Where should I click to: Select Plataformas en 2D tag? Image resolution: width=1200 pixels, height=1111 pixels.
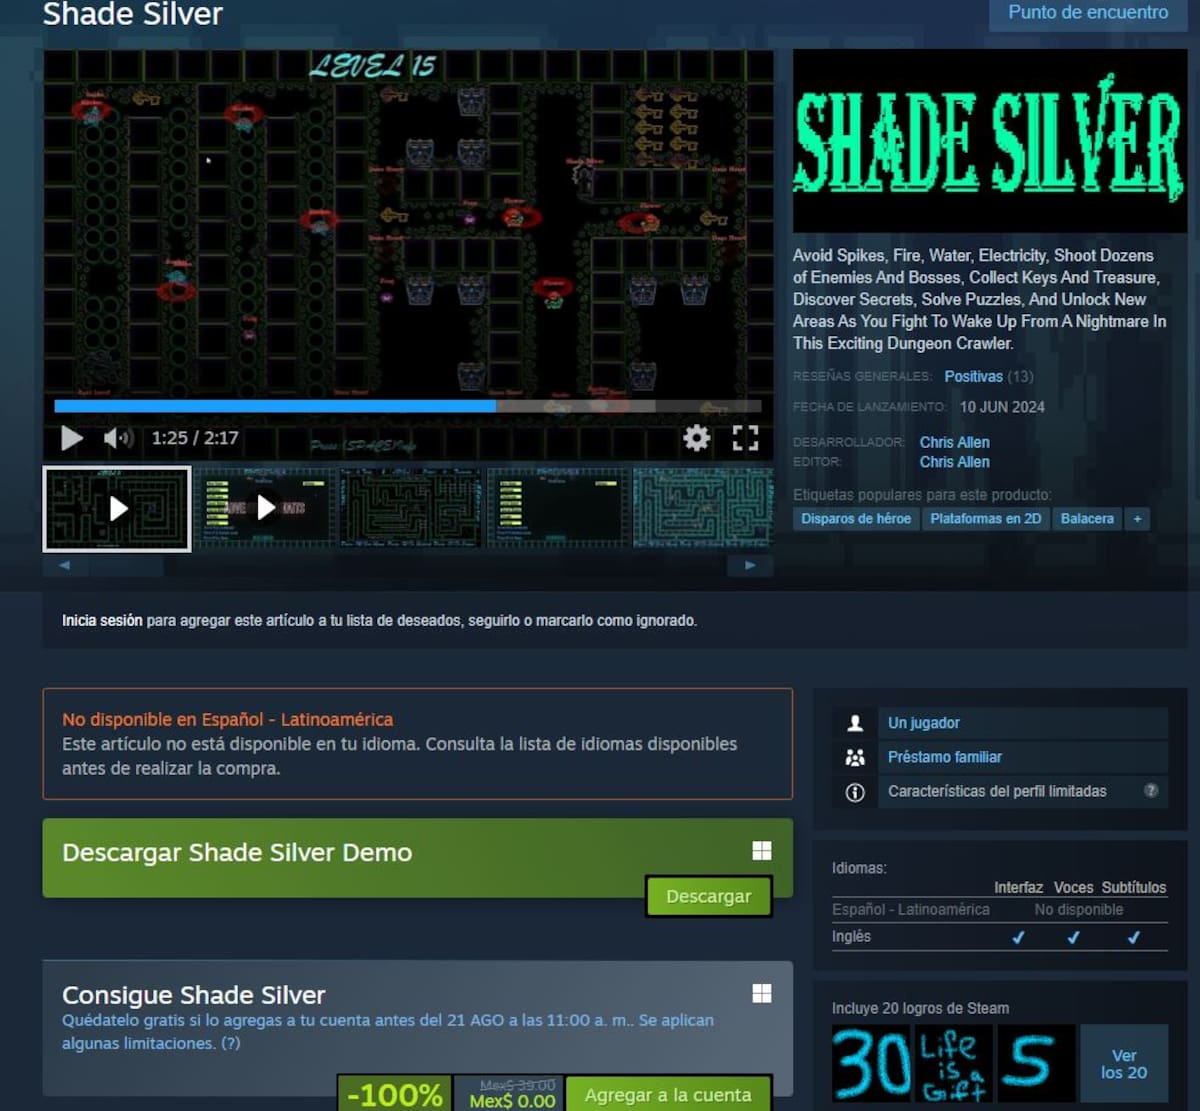pos(985,519)
